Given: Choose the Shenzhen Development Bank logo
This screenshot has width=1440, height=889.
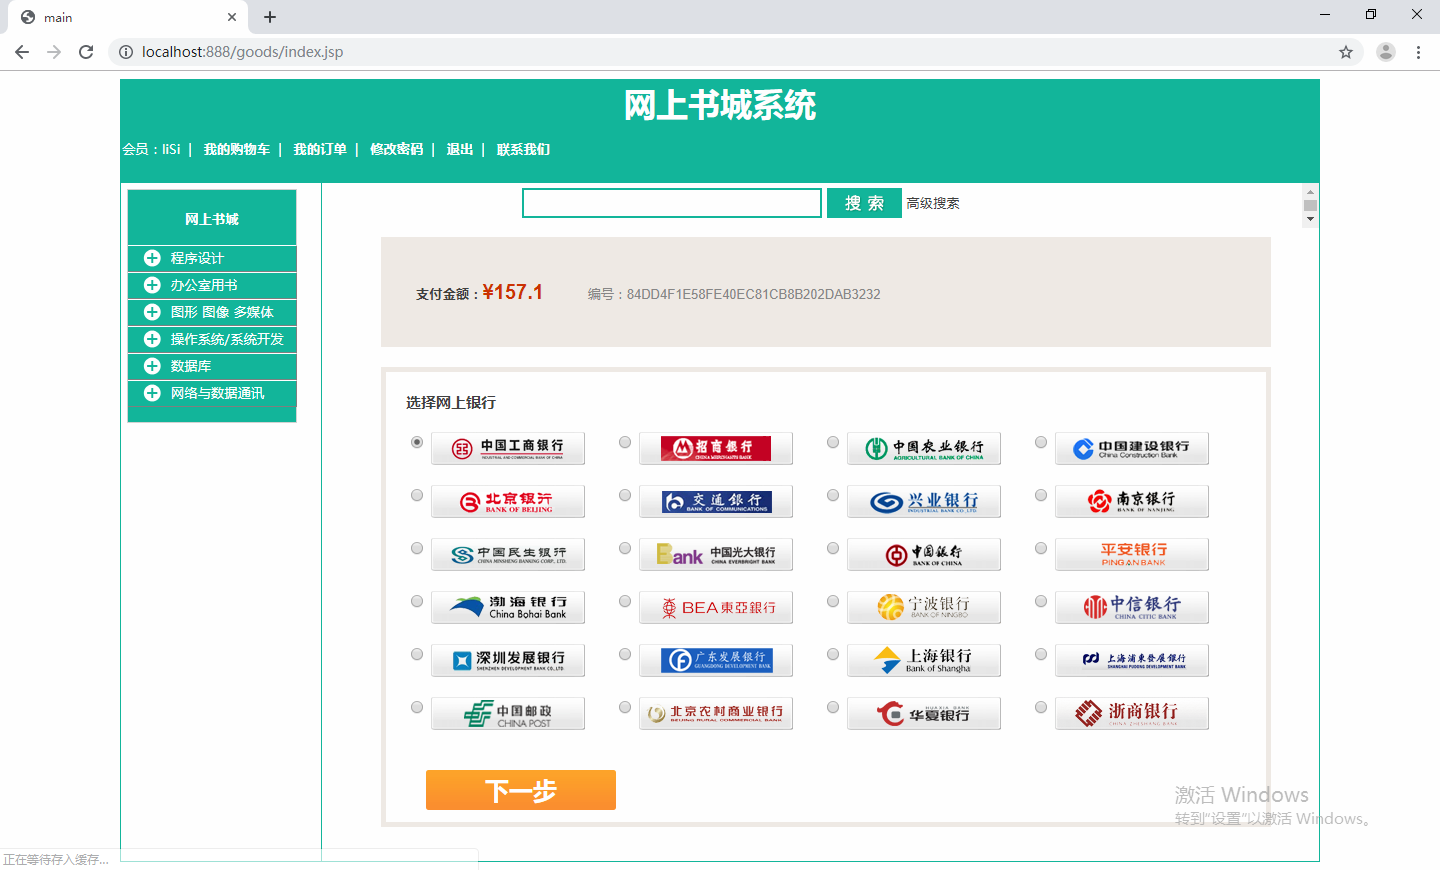Looking at the screenshot, I should click(x=508, y=661).
